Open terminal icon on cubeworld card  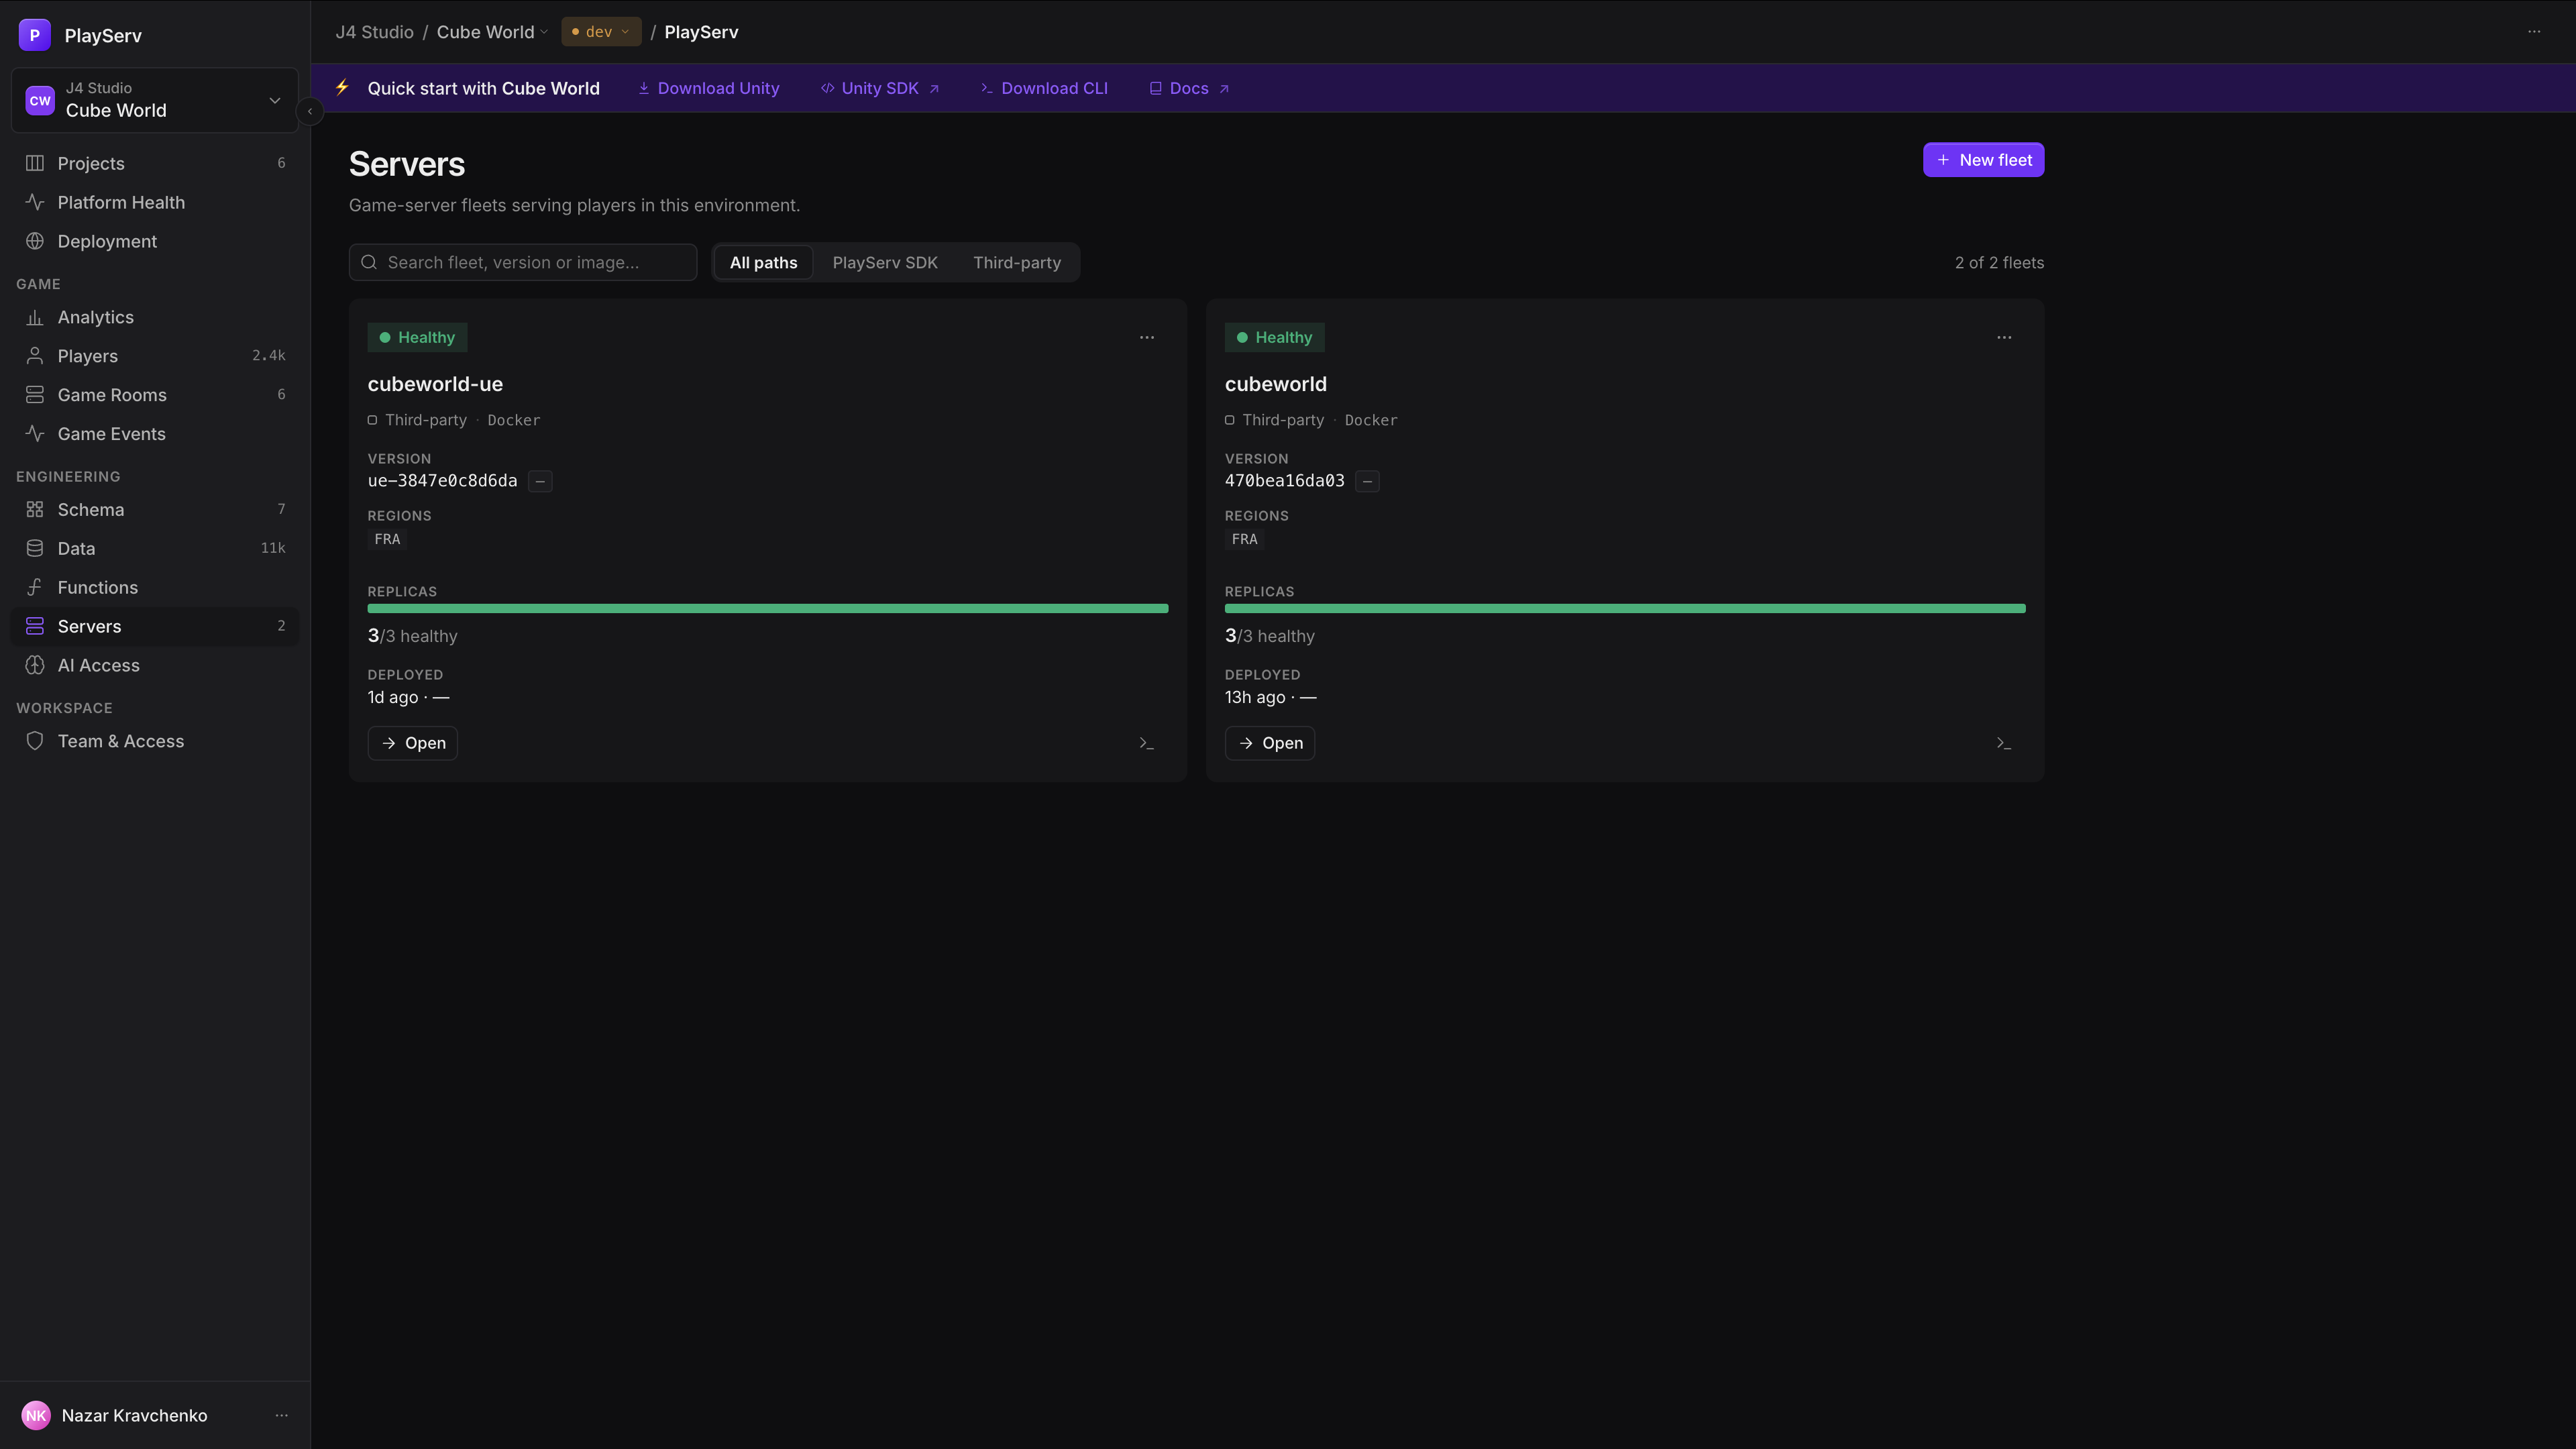pos(2004,743)
